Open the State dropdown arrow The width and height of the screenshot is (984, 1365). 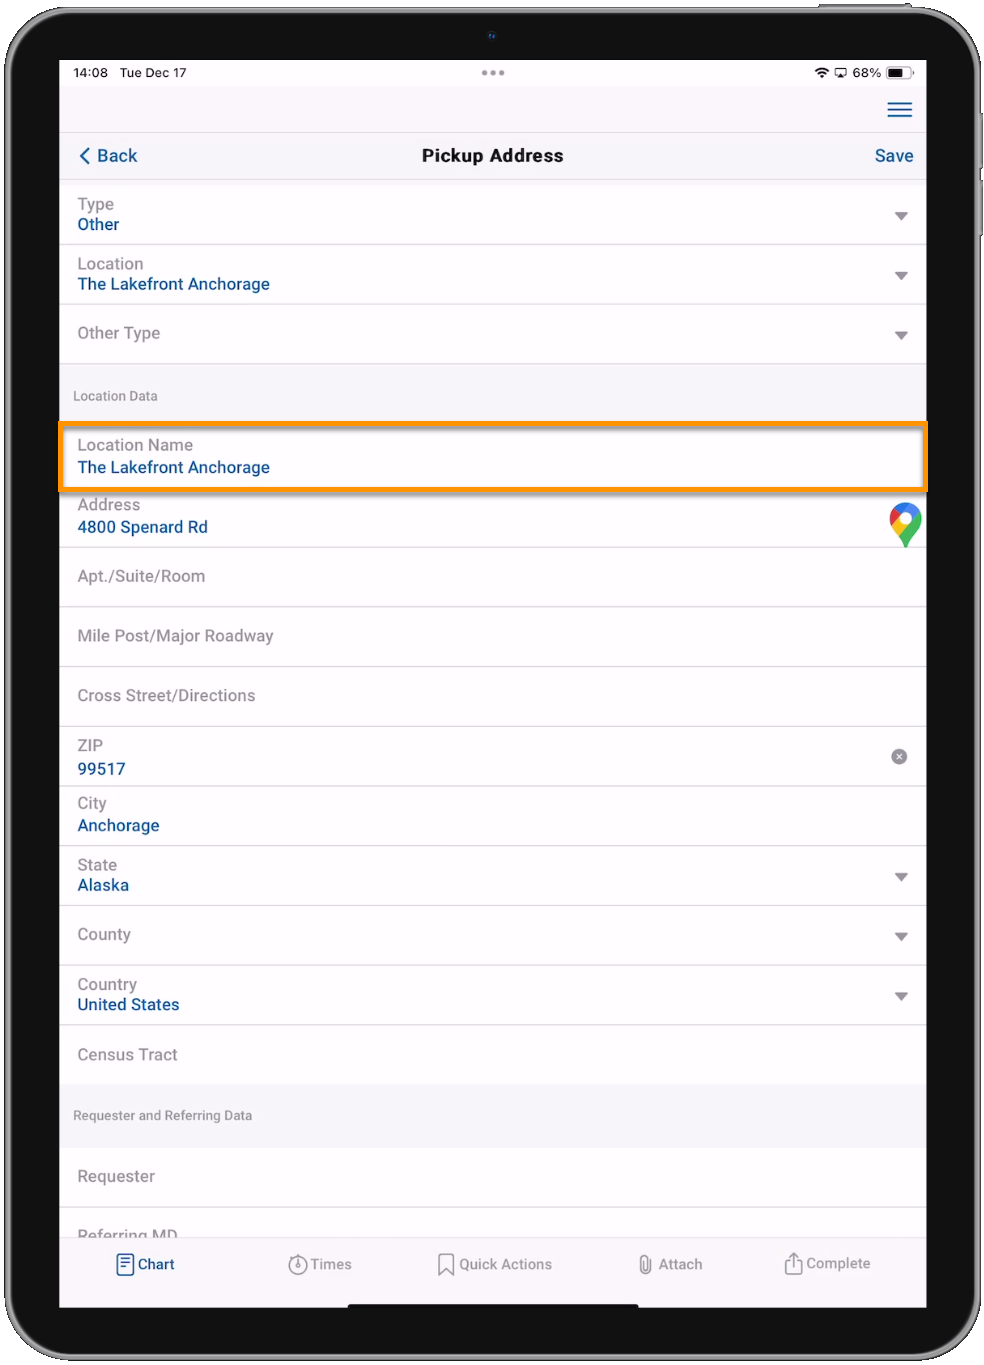coord(901,877)
